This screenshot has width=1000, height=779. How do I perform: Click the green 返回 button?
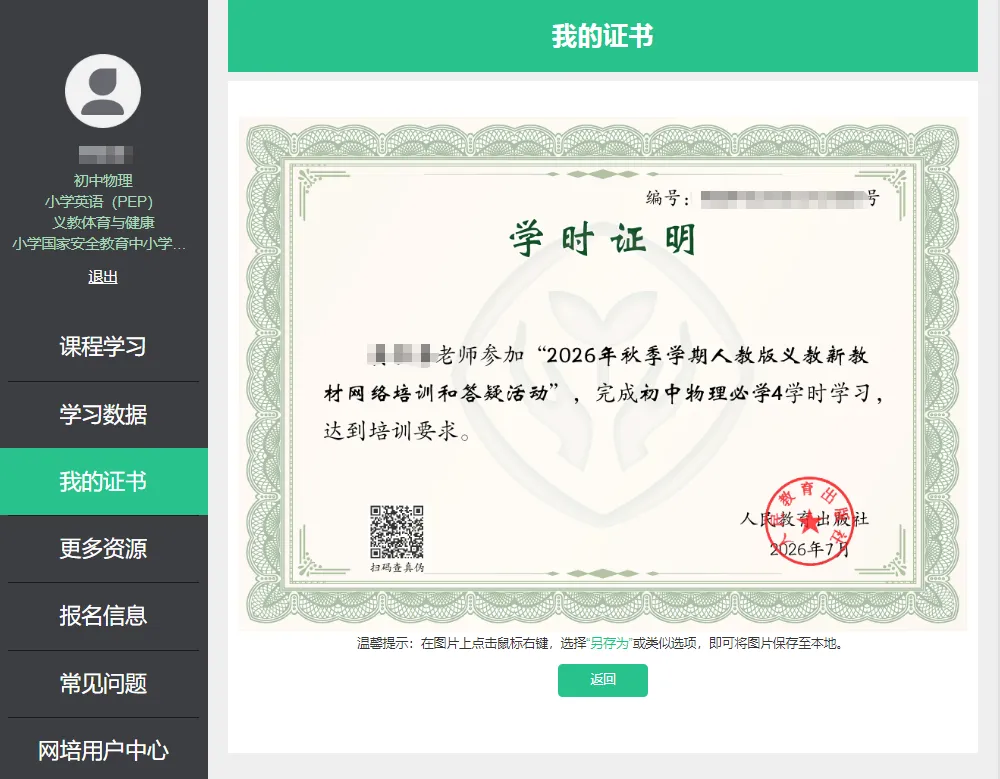603,680
